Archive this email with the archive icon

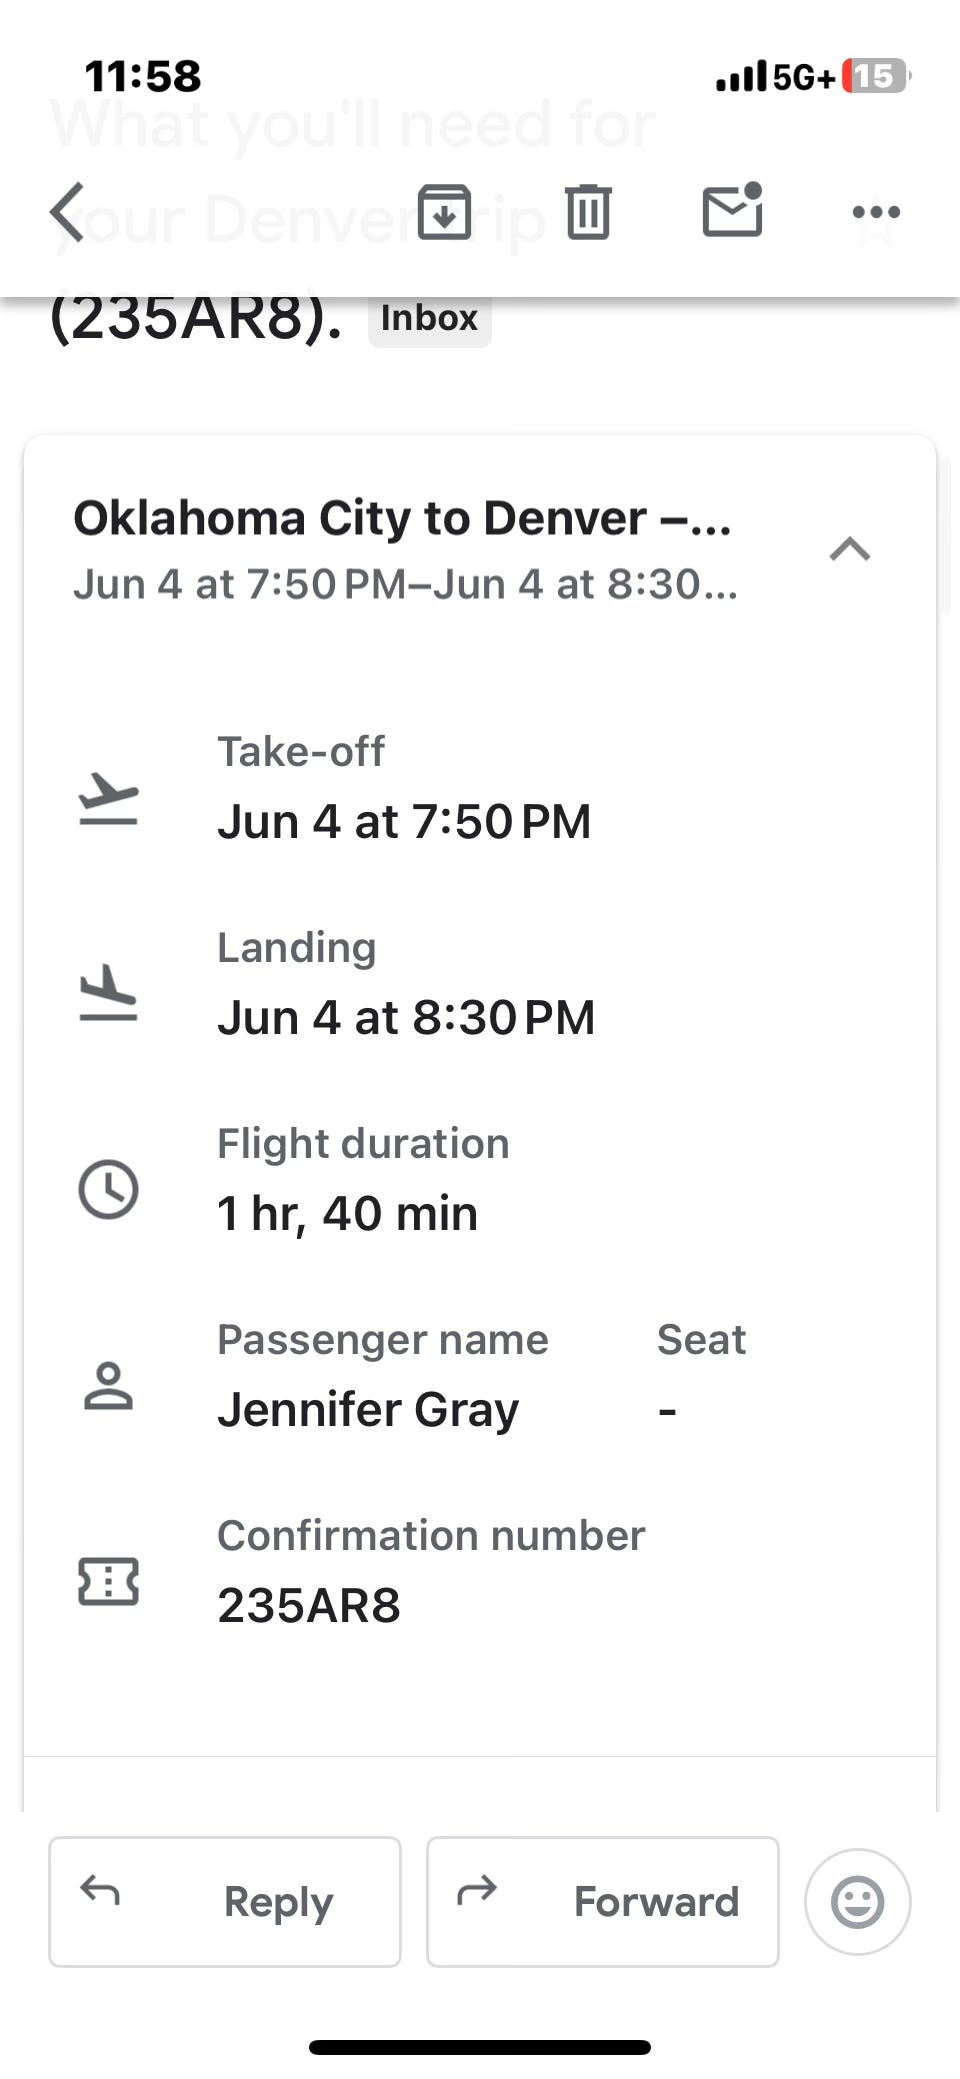[444, 212]
